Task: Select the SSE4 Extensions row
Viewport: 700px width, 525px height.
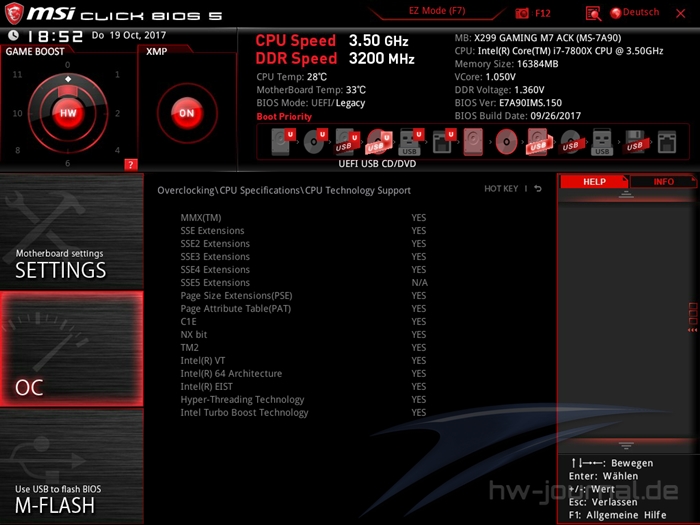Action: click(304, 270)
